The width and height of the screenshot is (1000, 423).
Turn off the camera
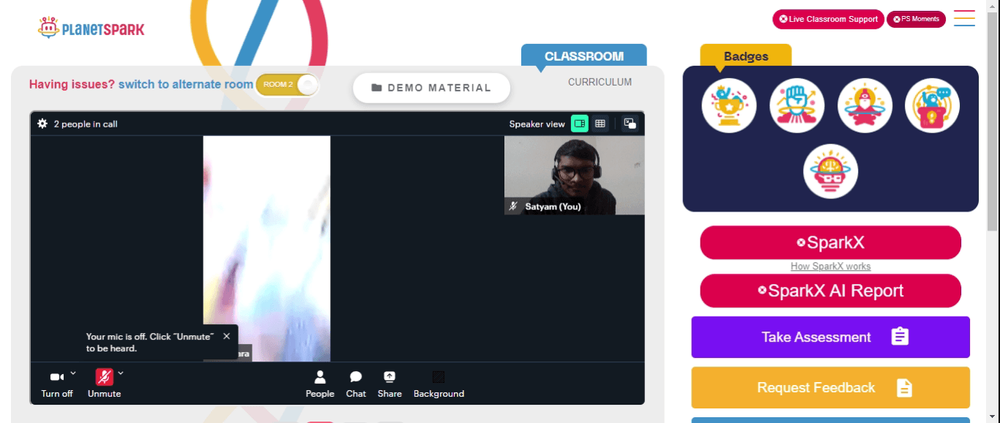coord(57,383)
